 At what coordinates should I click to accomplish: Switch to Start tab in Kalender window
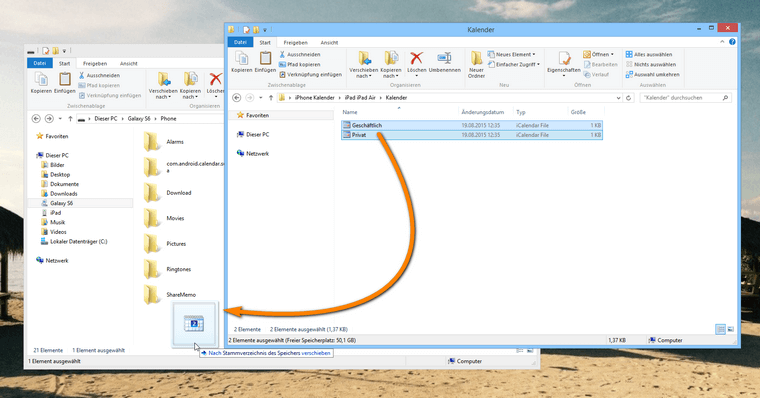pos(265,43)
